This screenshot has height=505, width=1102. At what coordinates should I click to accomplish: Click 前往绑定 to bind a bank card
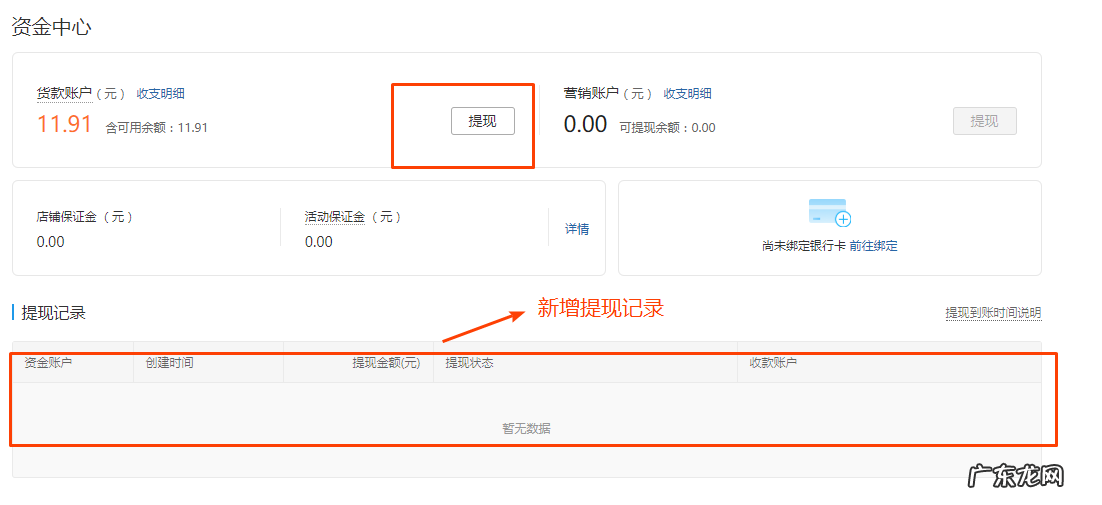873,246
